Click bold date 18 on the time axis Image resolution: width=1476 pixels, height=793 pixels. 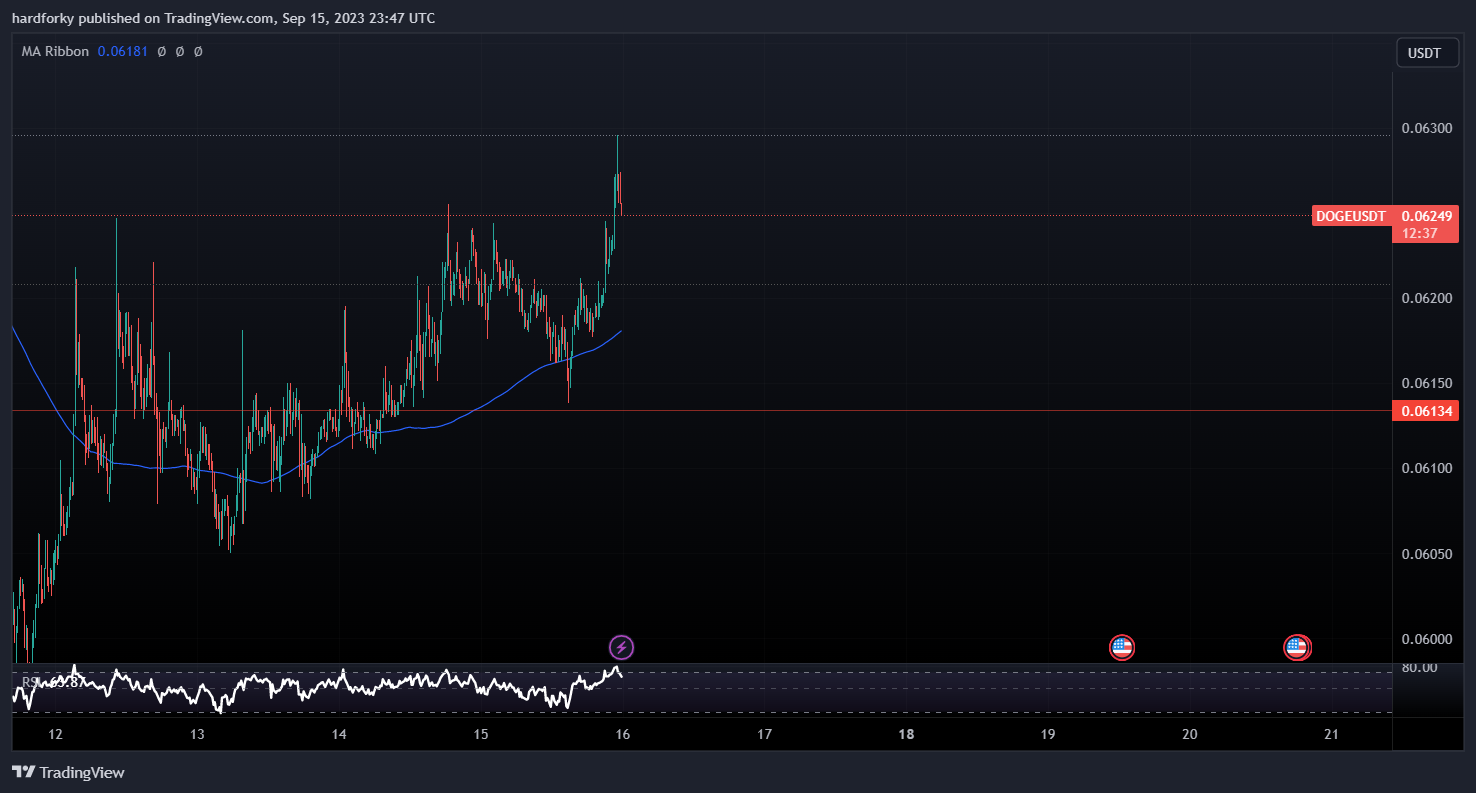coord(906,734)
